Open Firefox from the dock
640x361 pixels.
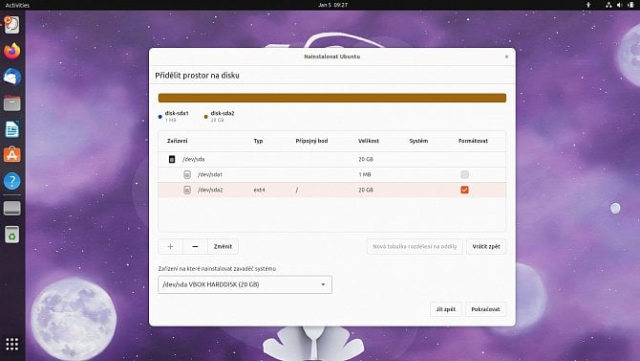[x=12, y=51]
